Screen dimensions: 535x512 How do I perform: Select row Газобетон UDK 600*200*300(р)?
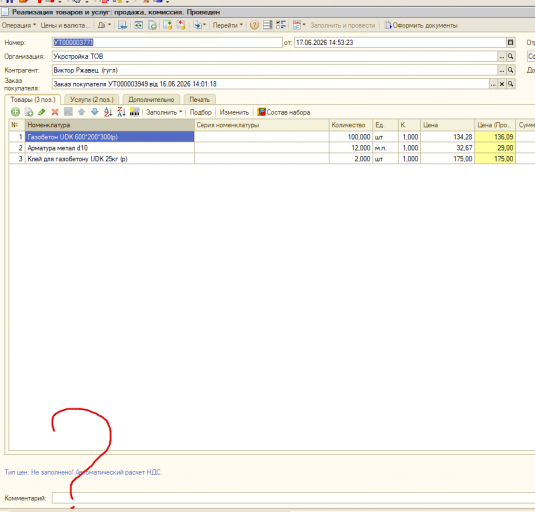(x=110, y=137)
